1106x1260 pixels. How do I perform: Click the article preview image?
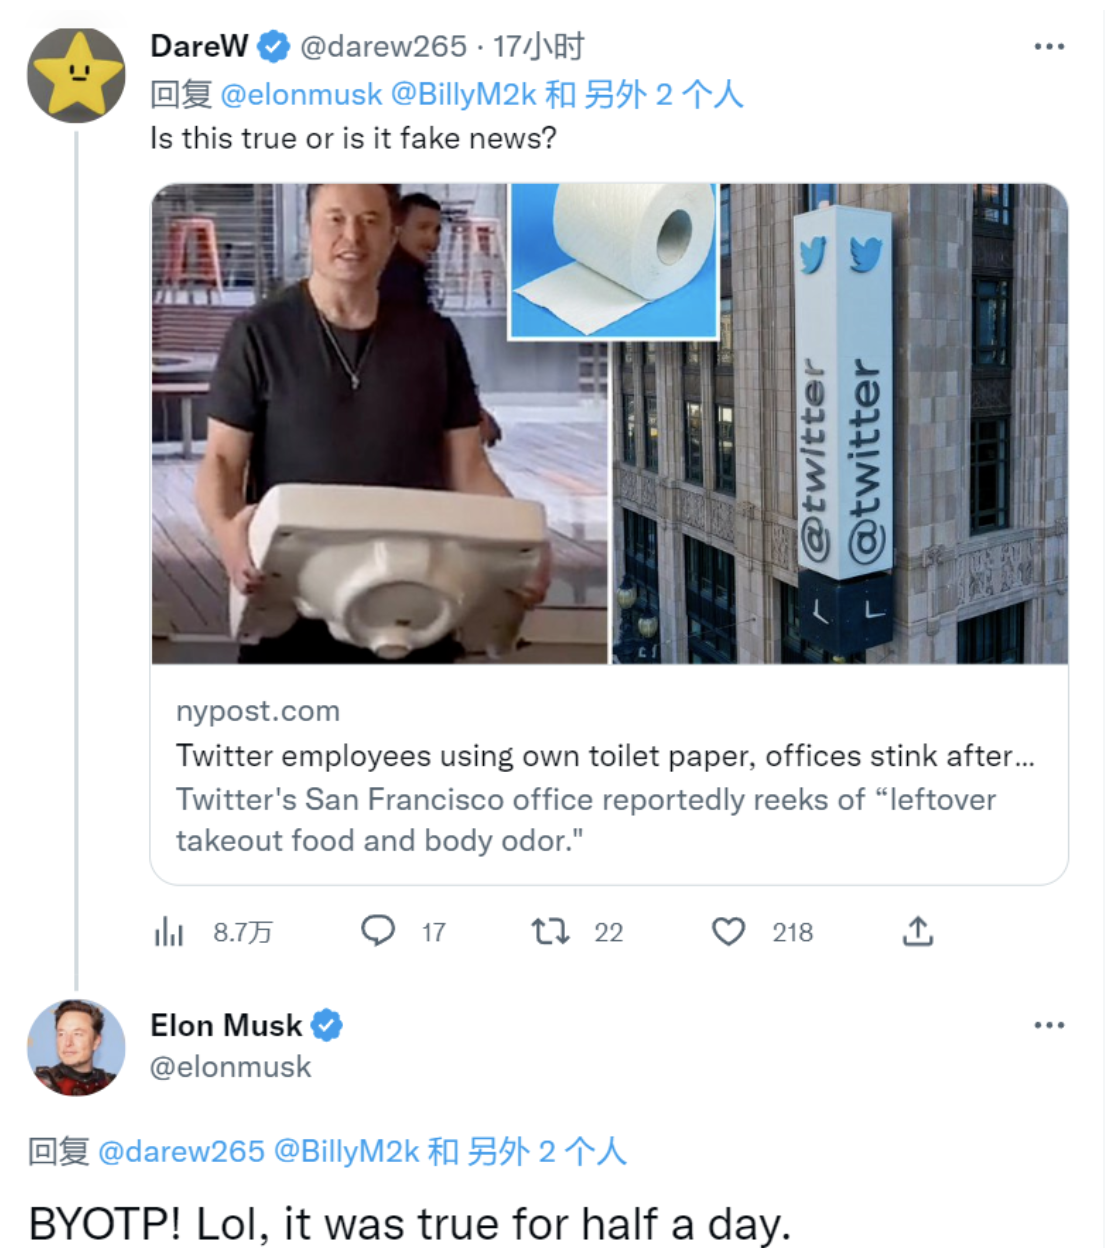[x=609, y=423]
